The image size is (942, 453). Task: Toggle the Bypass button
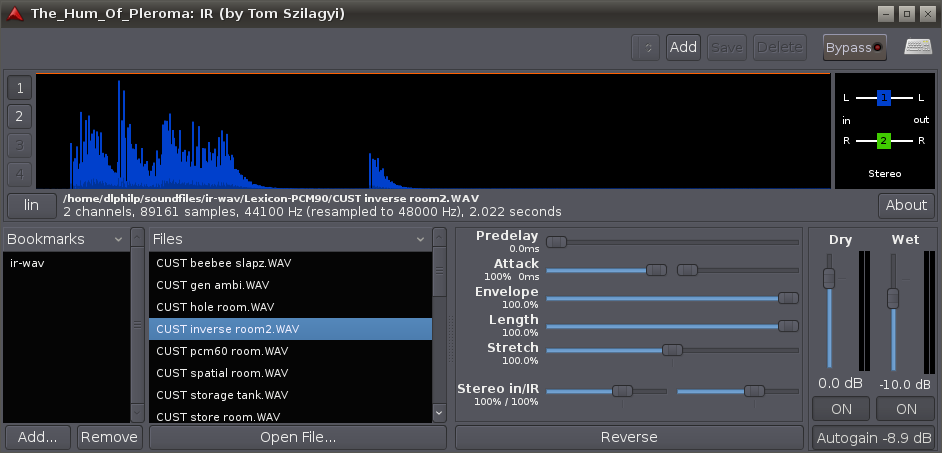pos(855,47)
